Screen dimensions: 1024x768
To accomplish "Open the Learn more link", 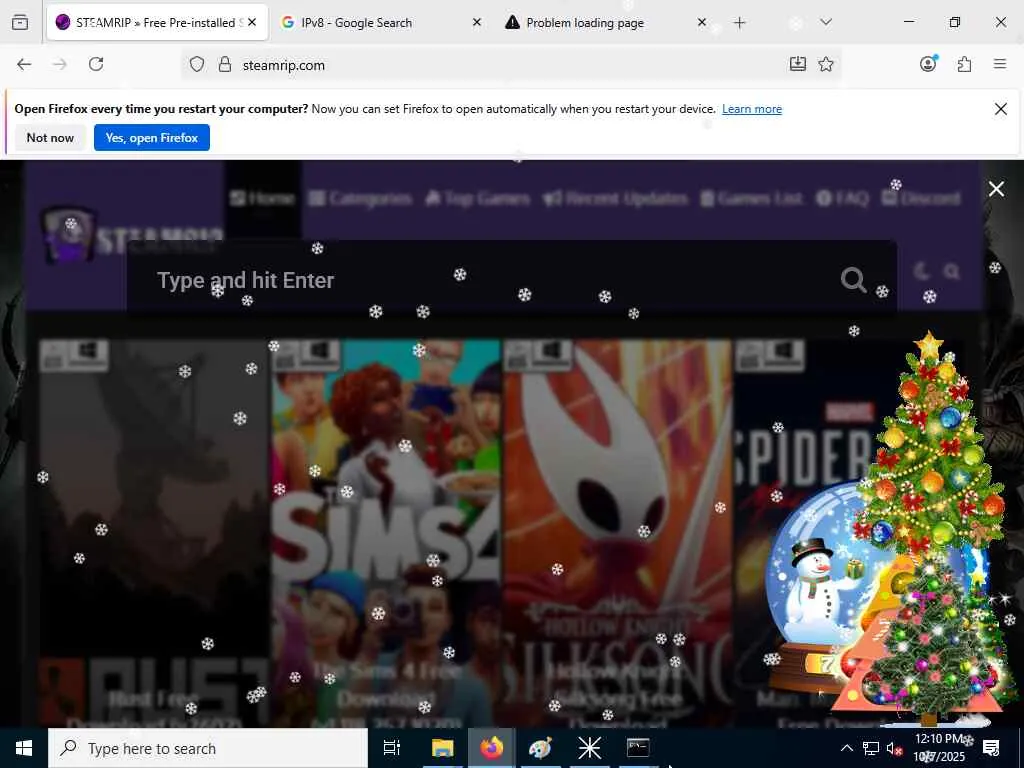I will pyautogui.click(x=752, y=109).
